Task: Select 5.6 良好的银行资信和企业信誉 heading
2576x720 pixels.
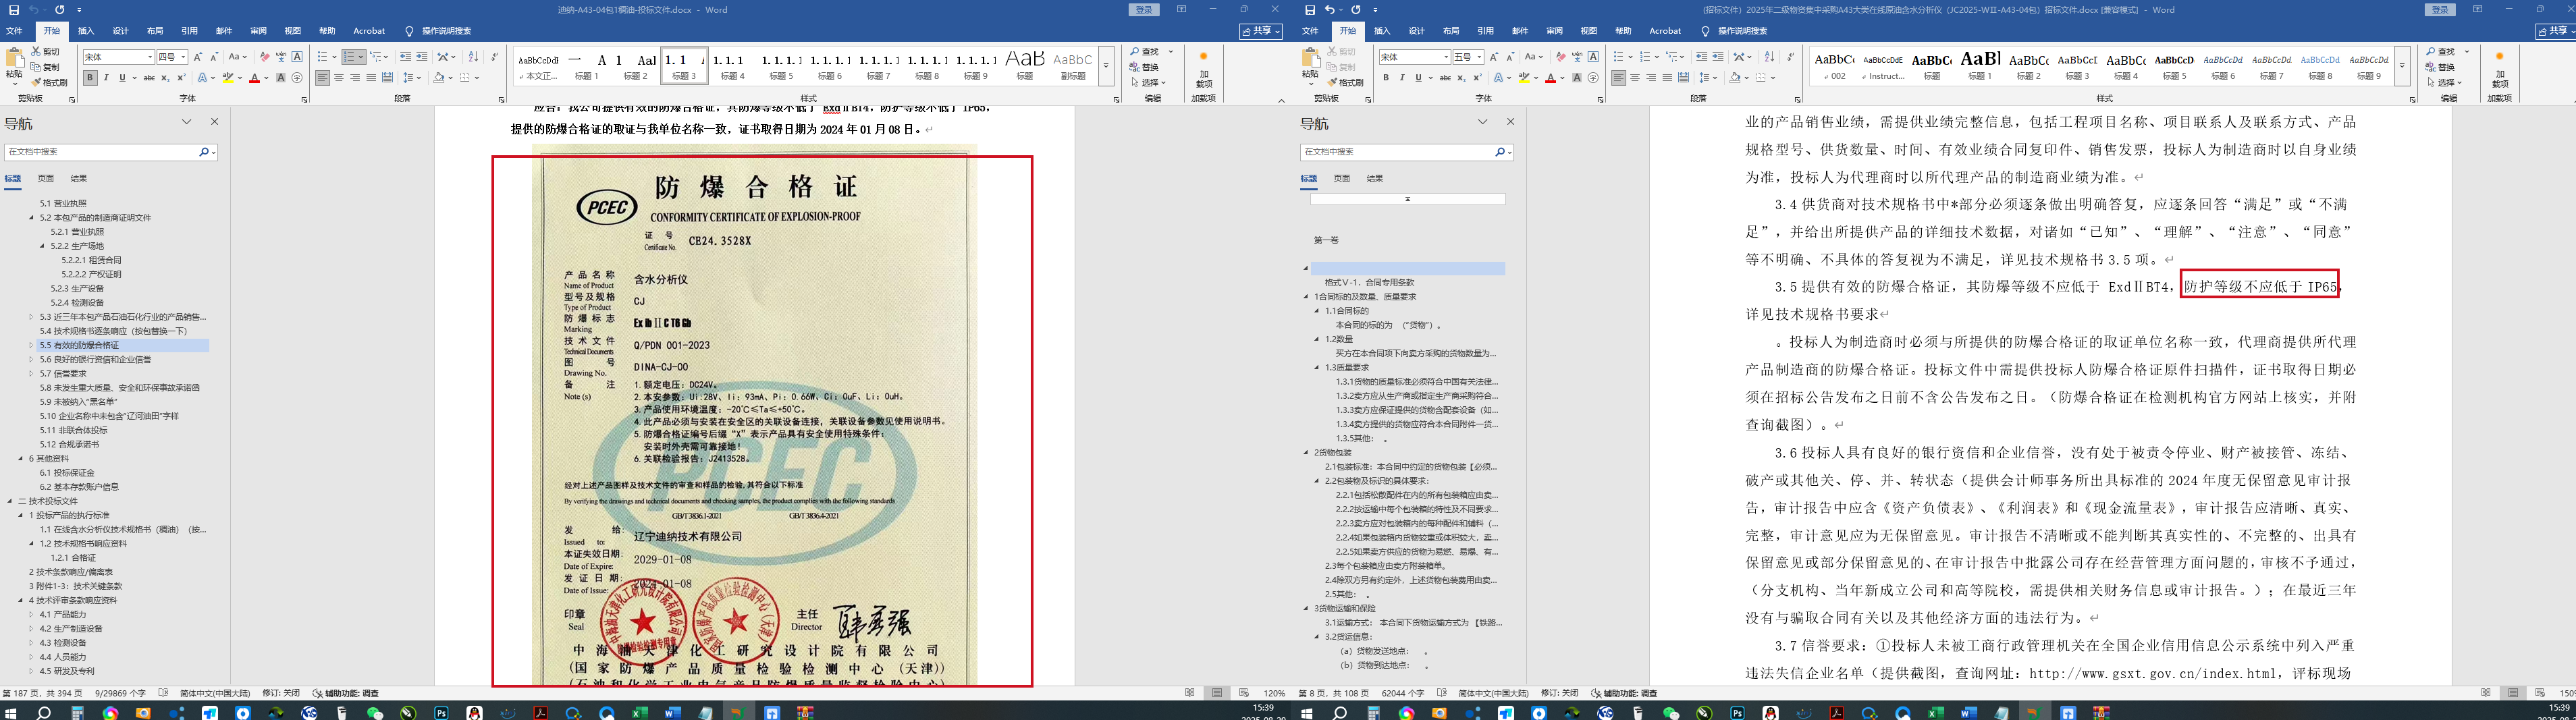Action: point(95,359)
